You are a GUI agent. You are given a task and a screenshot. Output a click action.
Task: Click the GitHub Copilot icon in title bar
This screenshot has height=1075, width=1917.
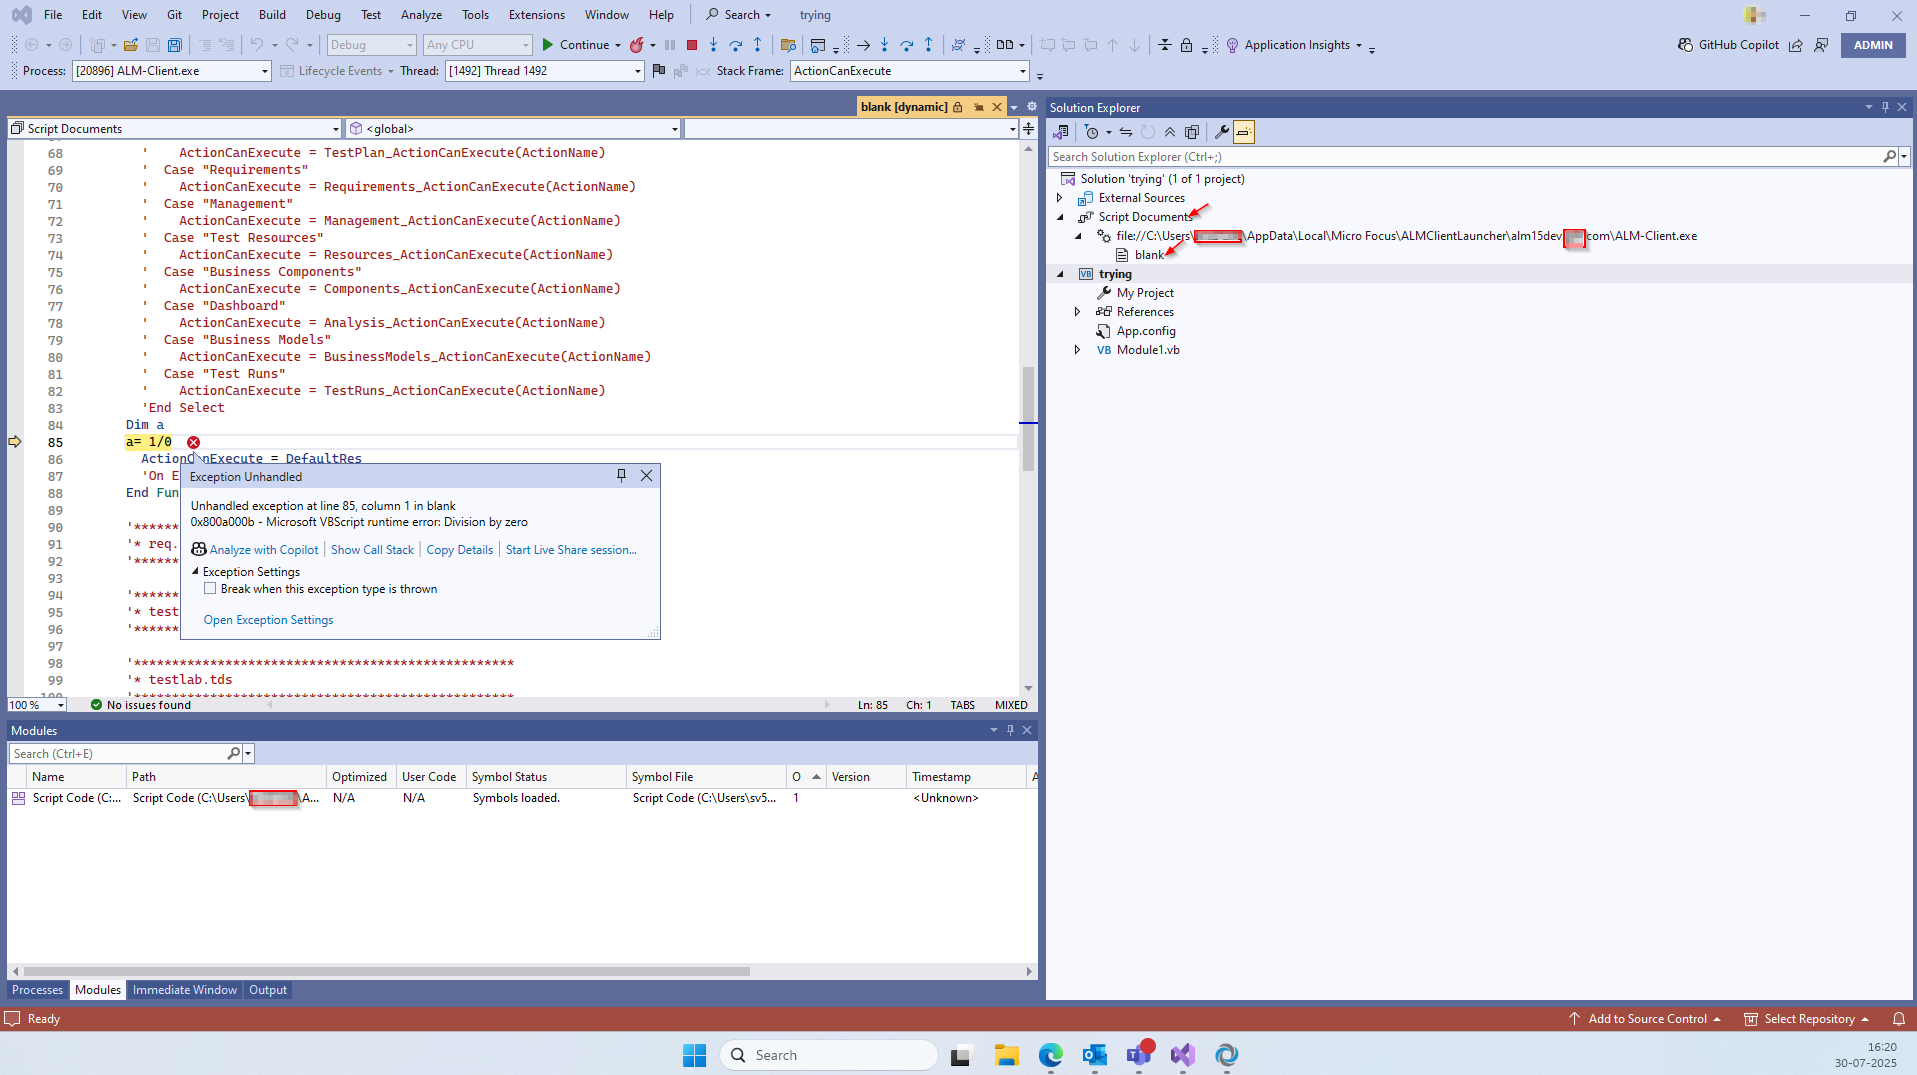1685,45
